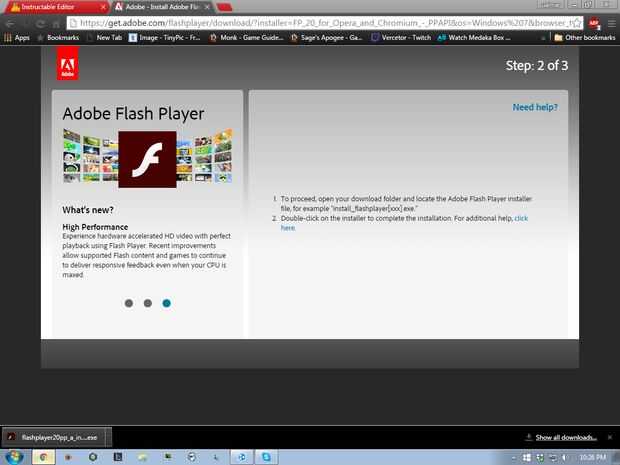Open Image - TinyPic bookmark

(165, 38)
